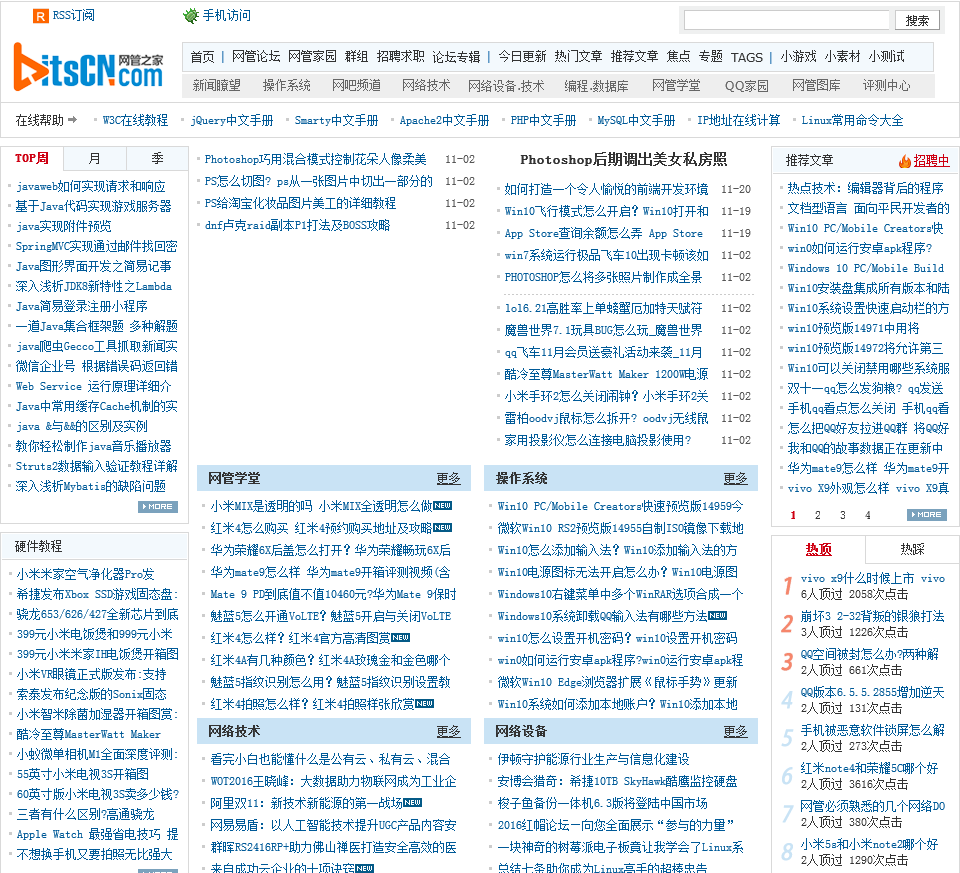Select the 网吧频道 category tab
The height and width of the screenshot is (873, 960).
click(356, 86)
